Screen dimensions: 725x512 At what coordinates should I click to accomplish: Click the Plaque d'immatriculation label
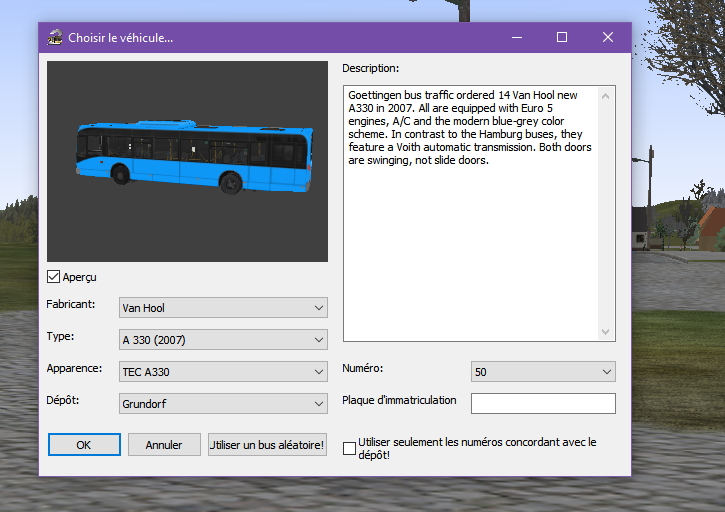tap(399, 400)
